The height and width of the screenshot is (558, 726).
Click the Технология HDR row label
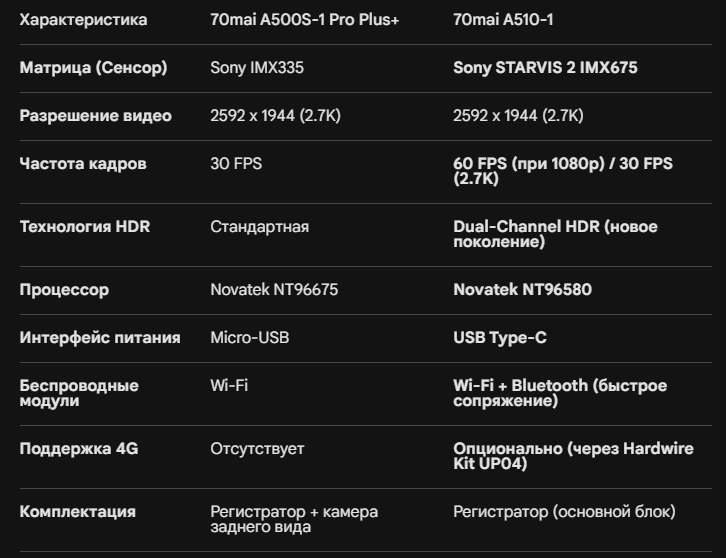(x=85, y=226)
